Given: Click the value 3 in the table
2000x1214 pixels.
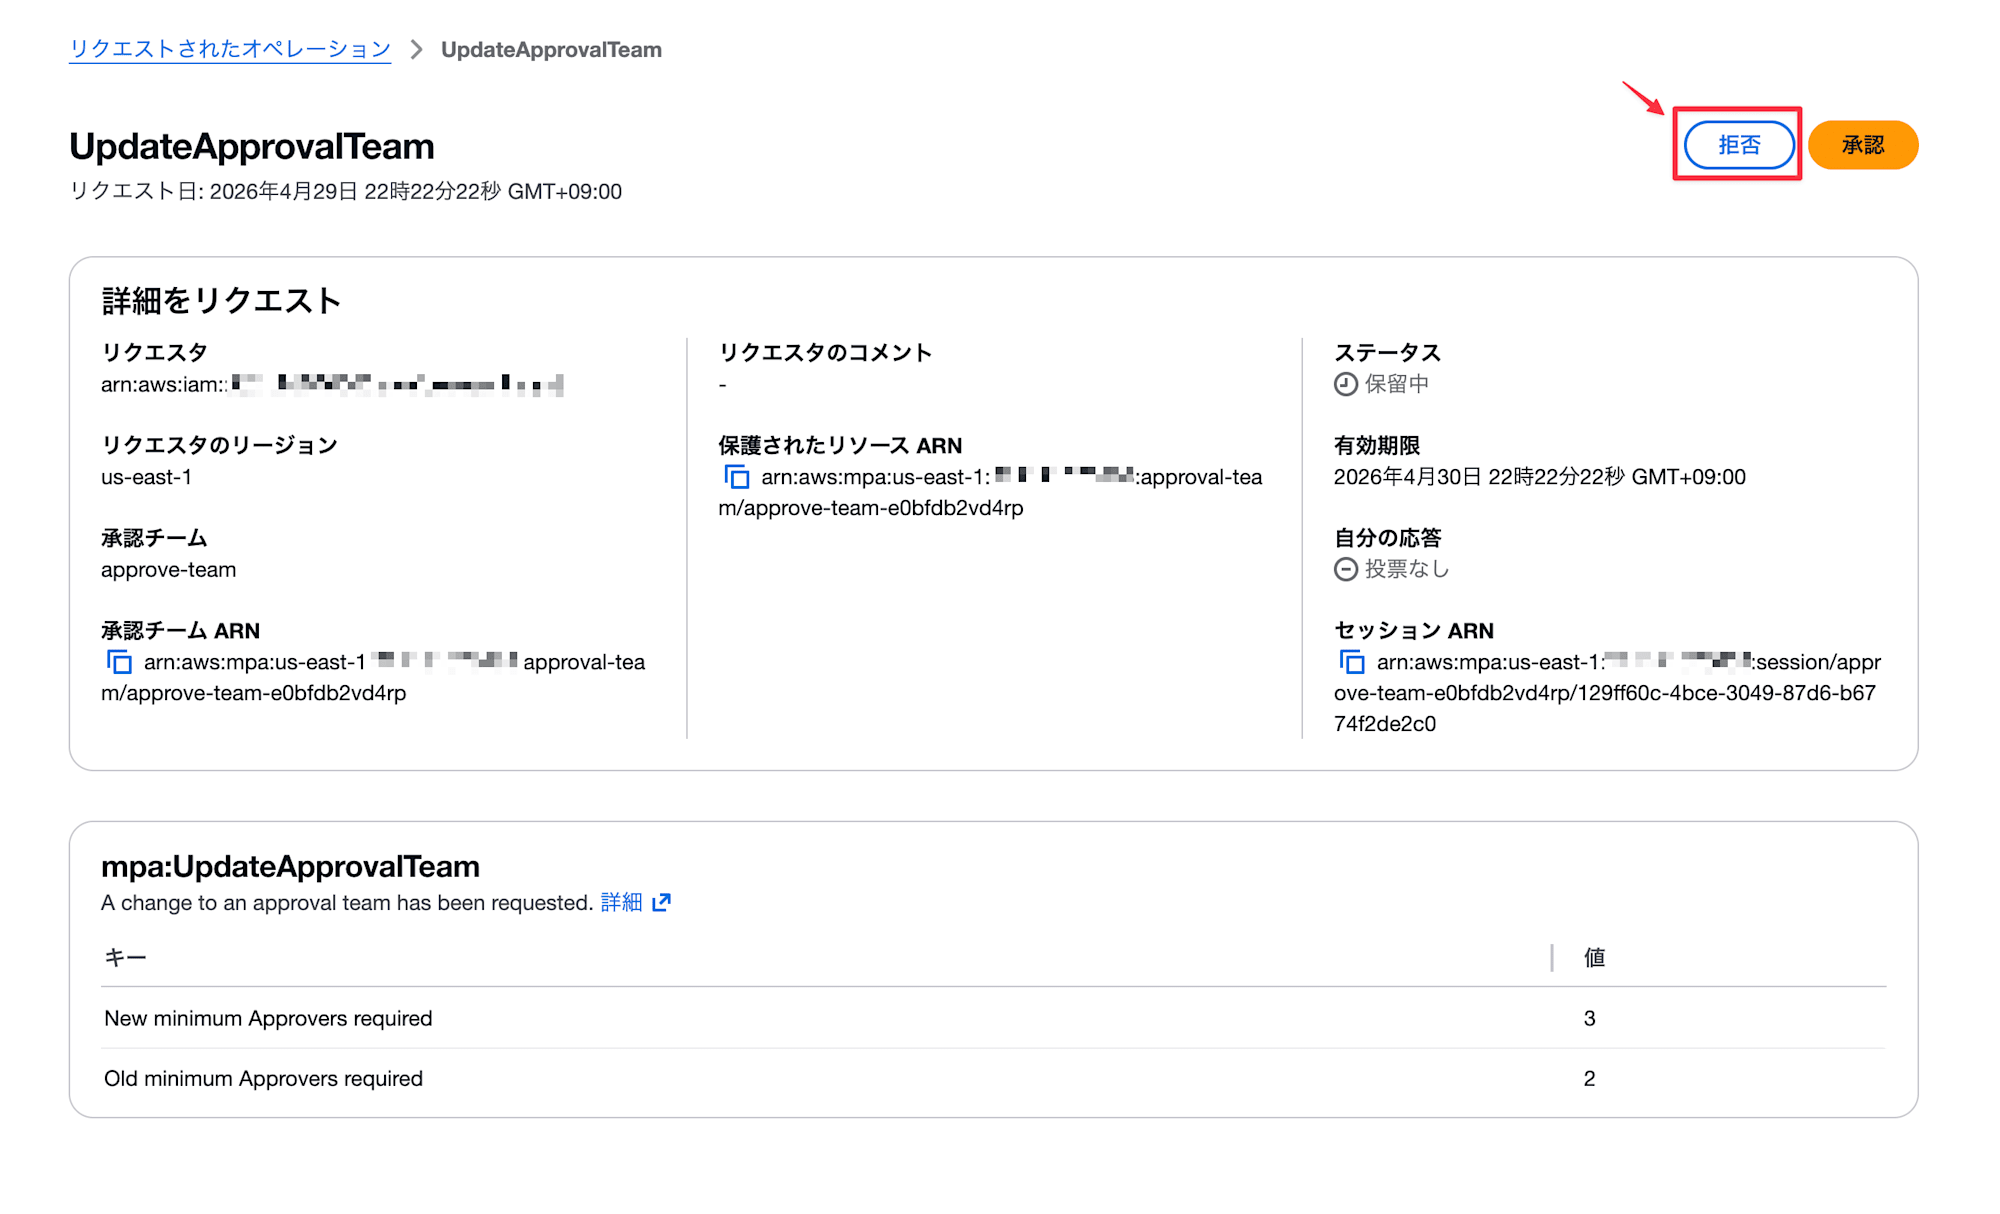Looking at the screenshot, I should point(1589,1018).
